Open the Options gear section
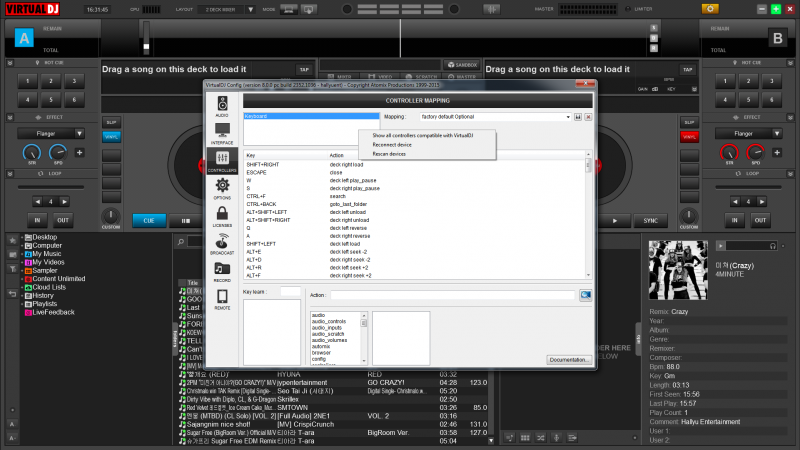This screenshot has height=450, width=800. click(222, 189)
